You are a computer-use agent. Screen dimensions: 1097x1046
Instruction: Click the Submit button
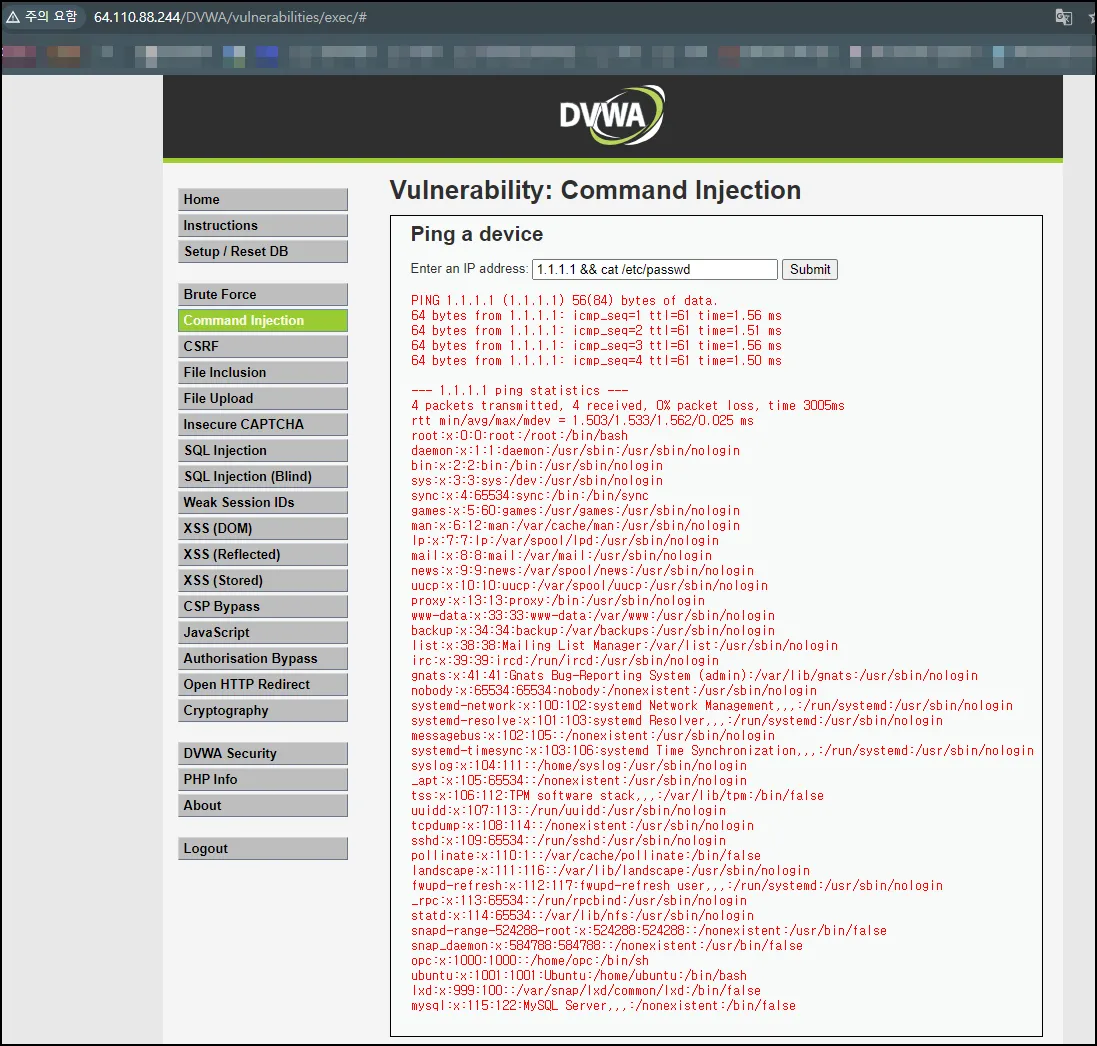click(809, 269)
